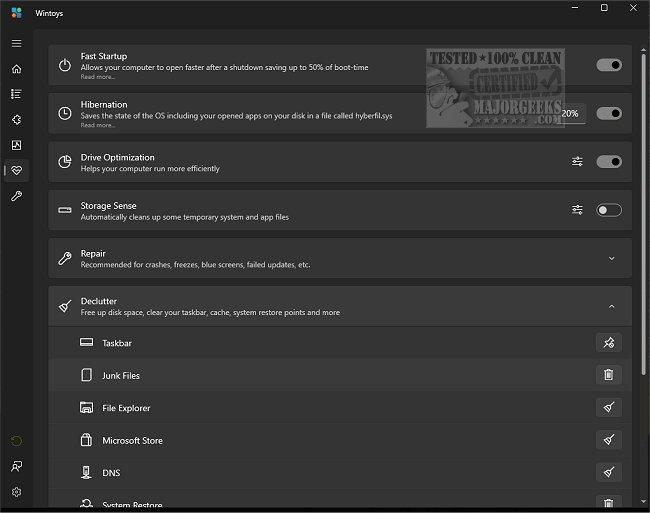
Task: Click the Repair wrench icon
Action: [x=65, y=258]
